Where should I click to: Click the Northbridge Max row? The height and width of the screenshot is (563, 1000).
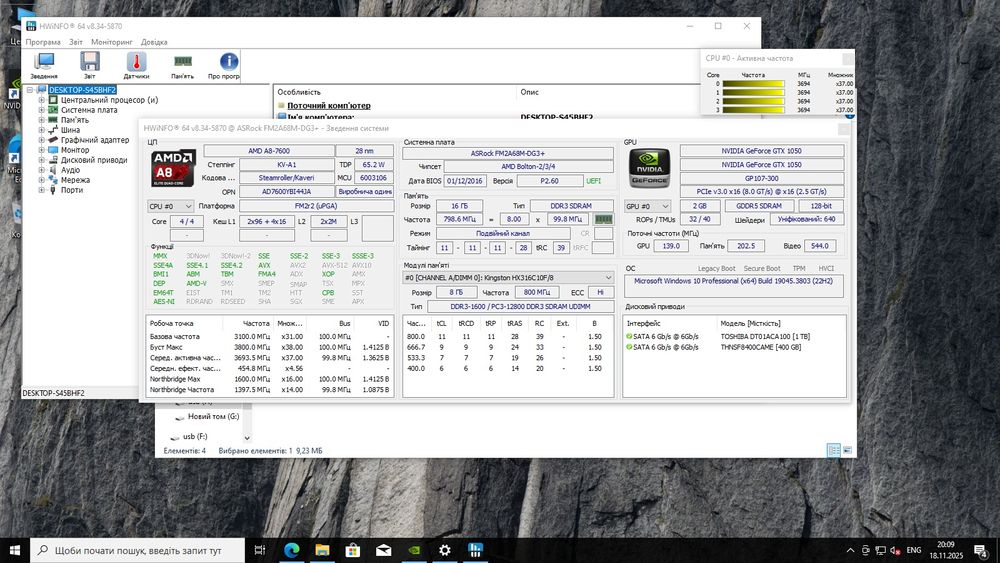tap(270, 379)
